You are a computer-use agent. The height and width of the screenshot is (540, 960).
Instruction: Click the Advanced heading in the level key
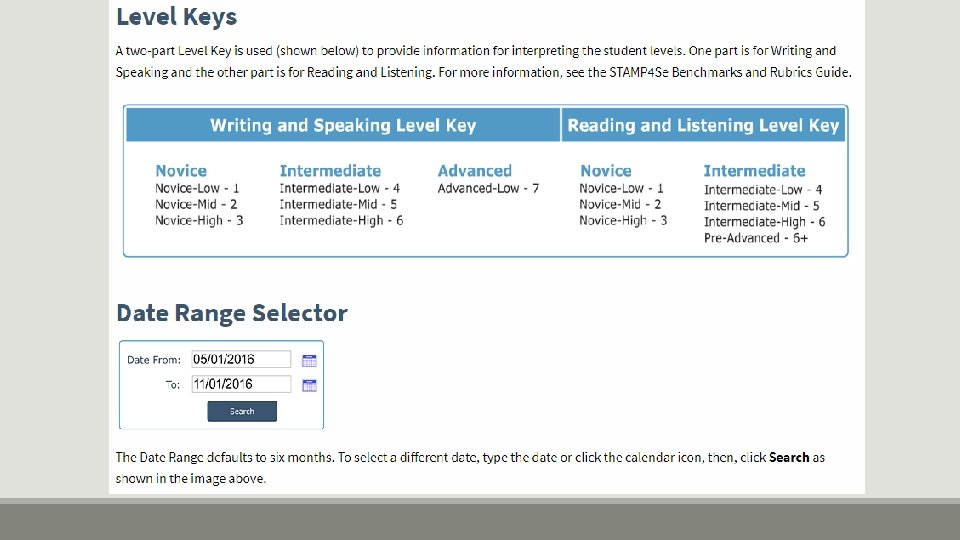(x=474, y=171)
